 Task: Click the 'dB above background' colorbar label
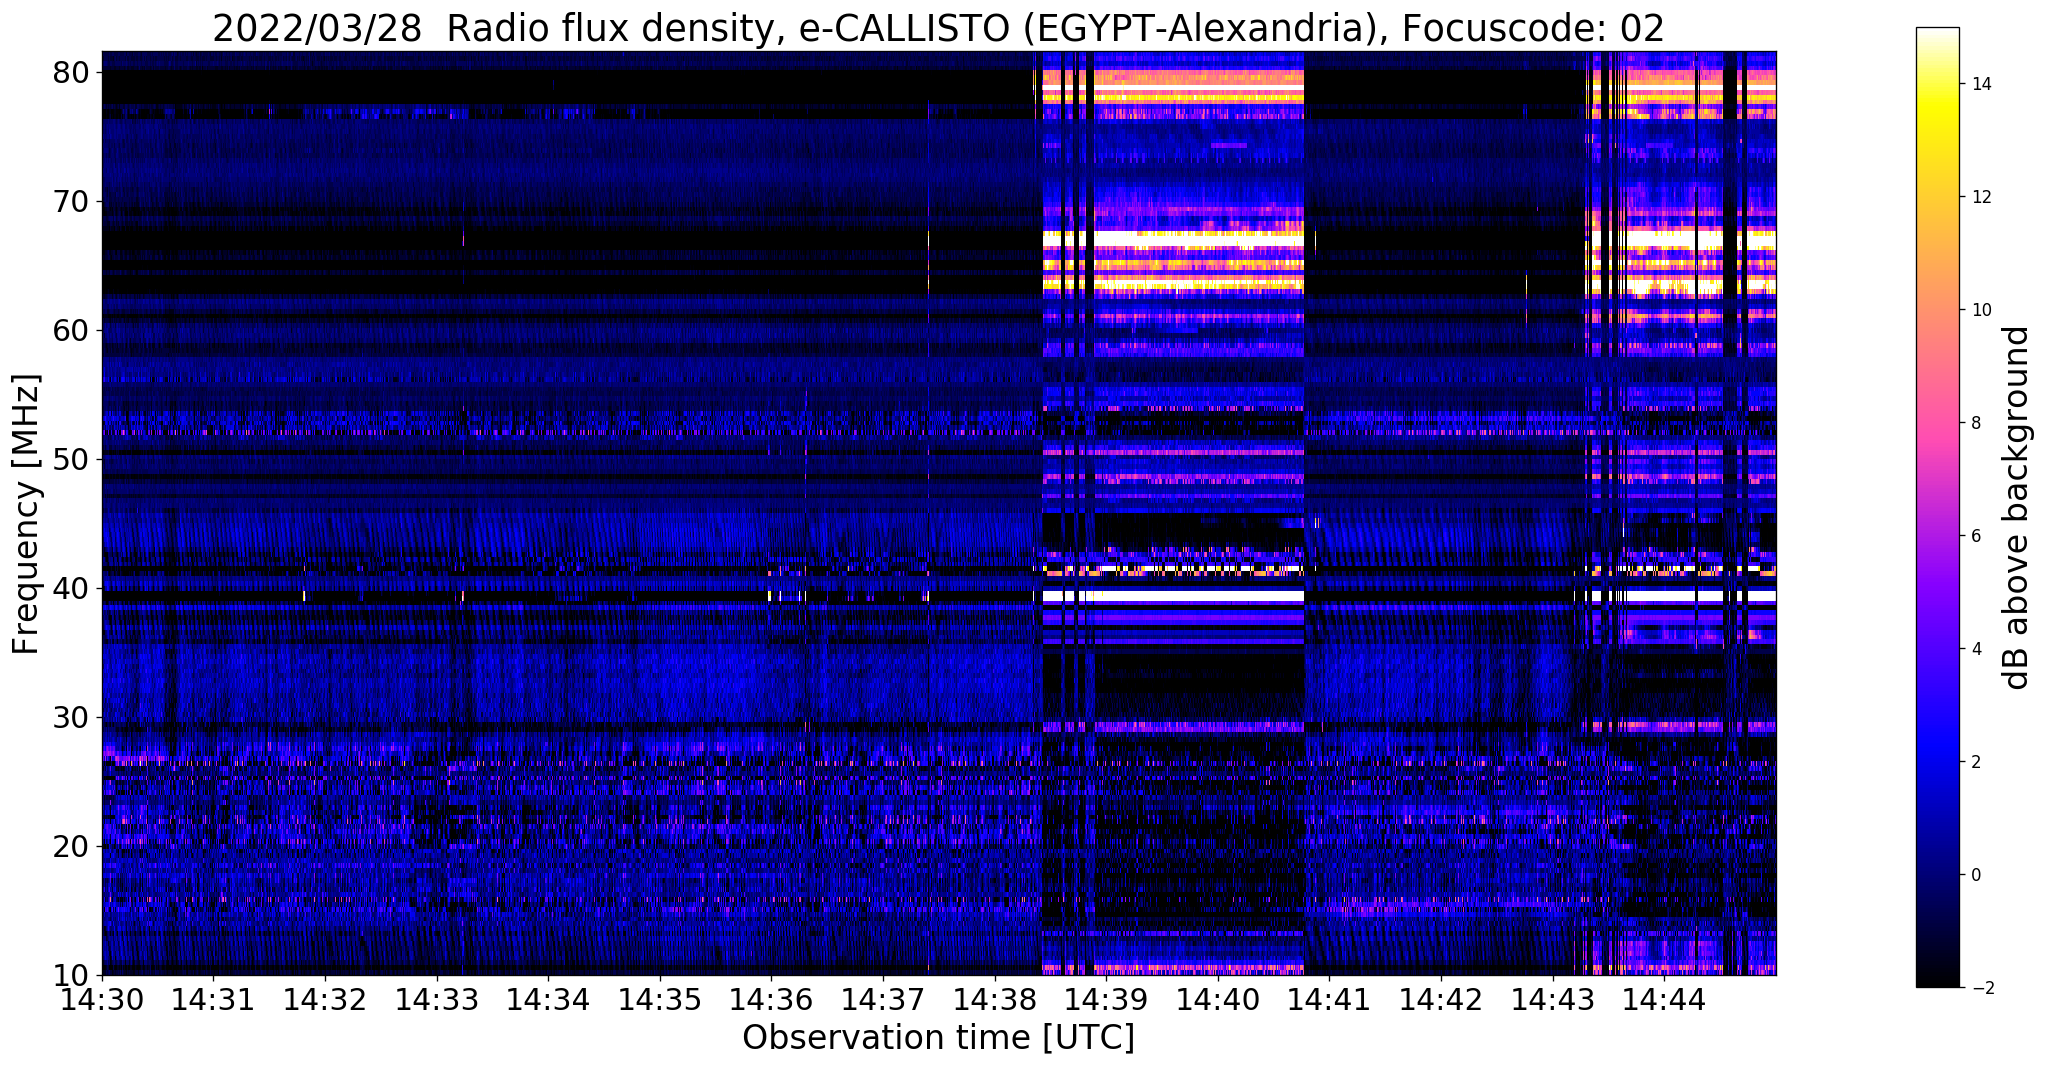pyautogui.click(x=2016, y=507)
